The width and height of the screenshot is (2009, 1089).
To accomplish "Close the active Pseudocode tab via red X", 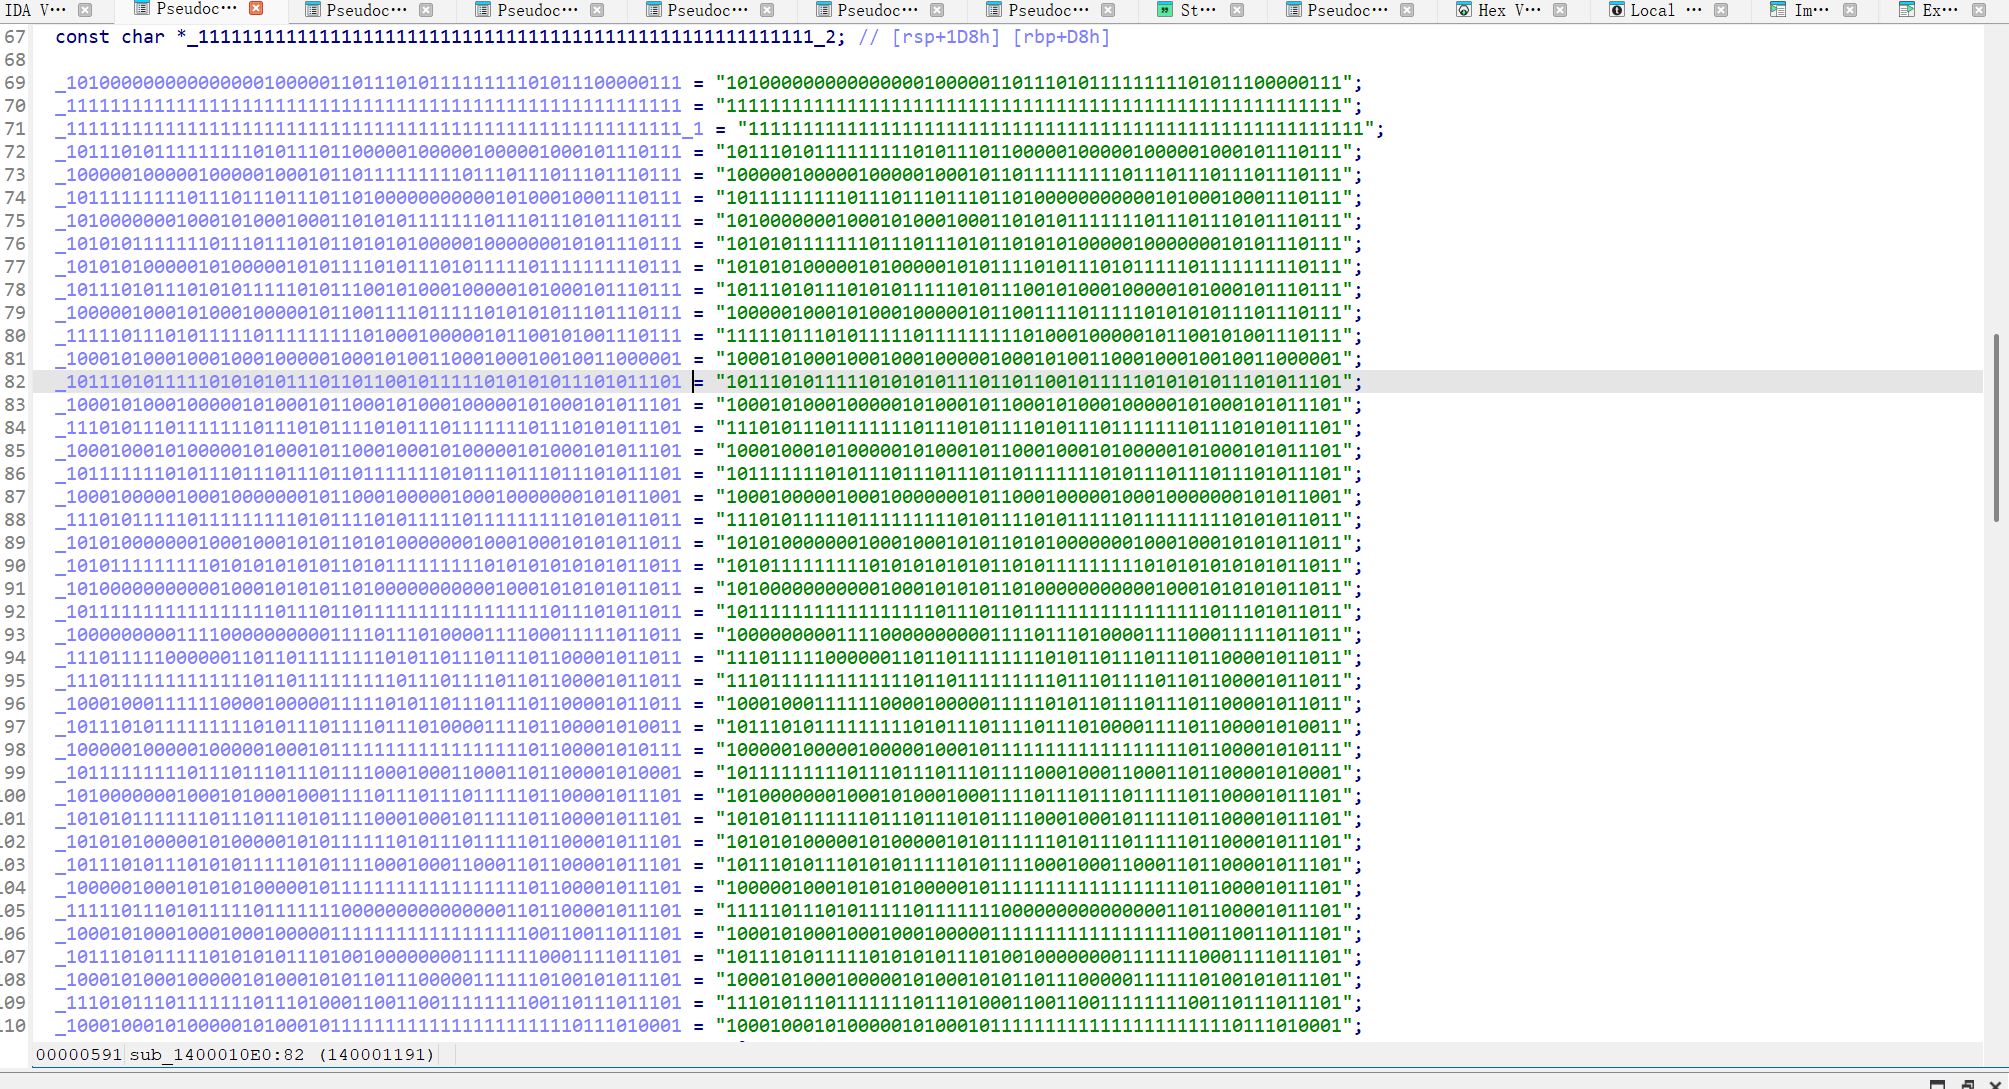I will [x=256, y=9].
